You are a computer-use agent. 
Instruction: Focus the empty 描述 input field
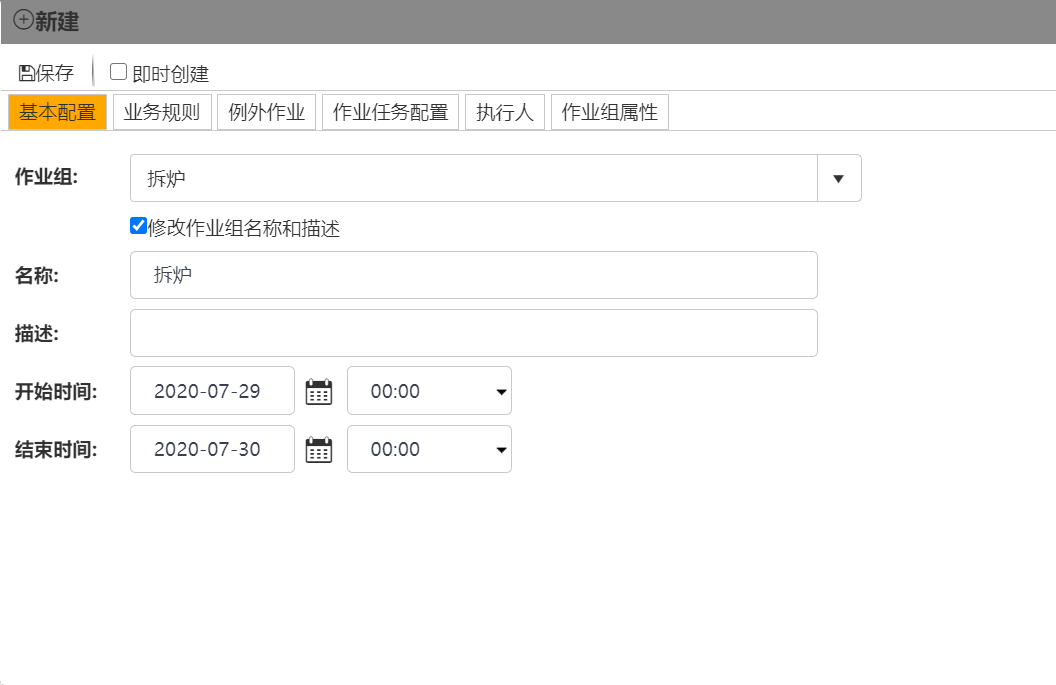473,333
